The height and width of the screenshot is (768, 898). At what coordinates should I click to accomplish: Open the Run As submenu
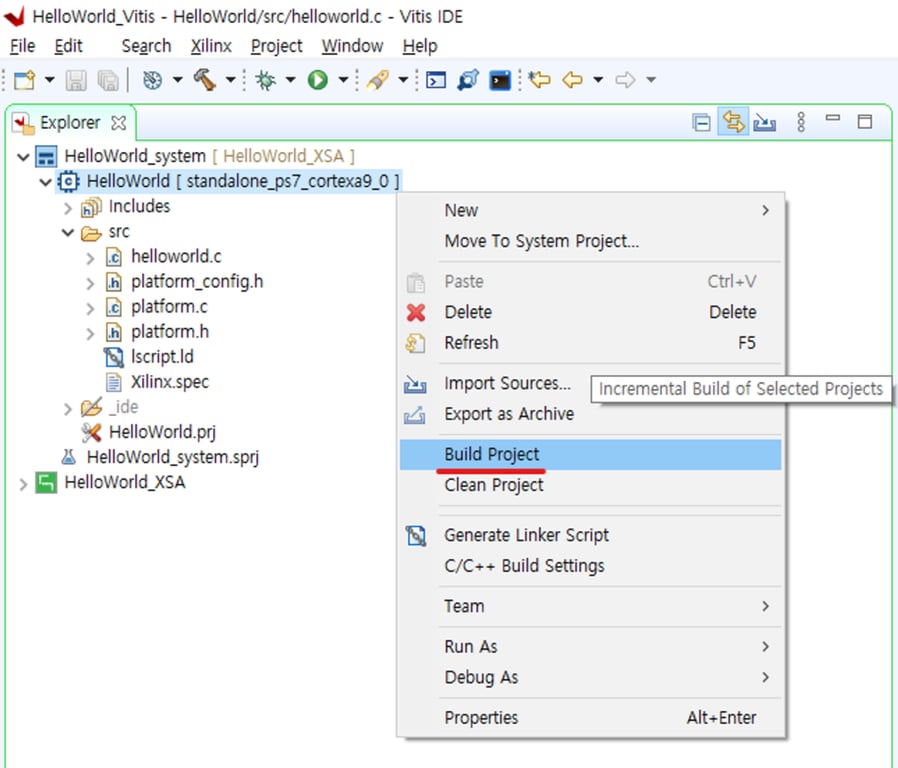click(590, 647)
